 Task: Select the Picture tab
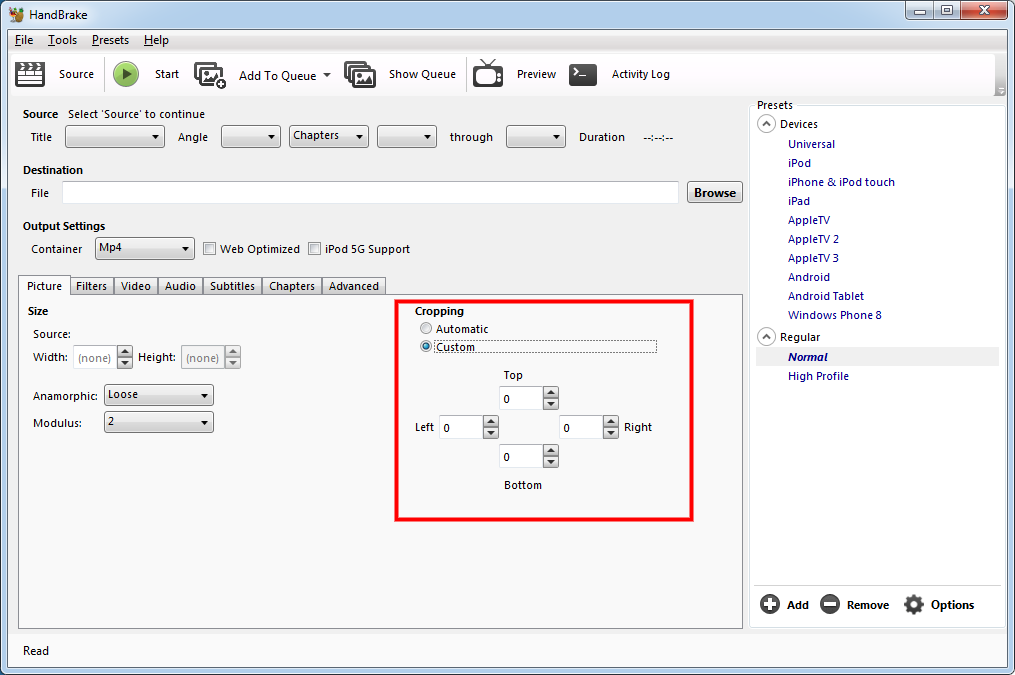pos(45,285)
